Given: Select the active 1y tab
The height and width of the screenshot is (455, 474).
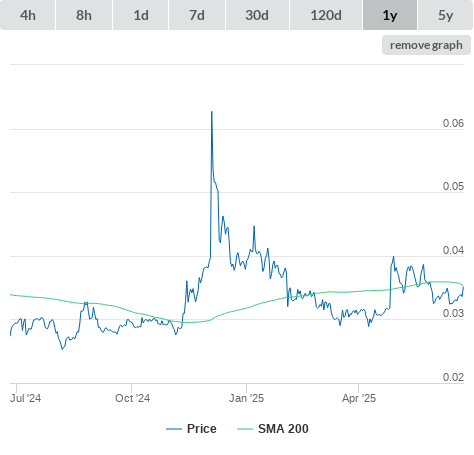Looking at the screenshot, I should [x=390, y=15].
